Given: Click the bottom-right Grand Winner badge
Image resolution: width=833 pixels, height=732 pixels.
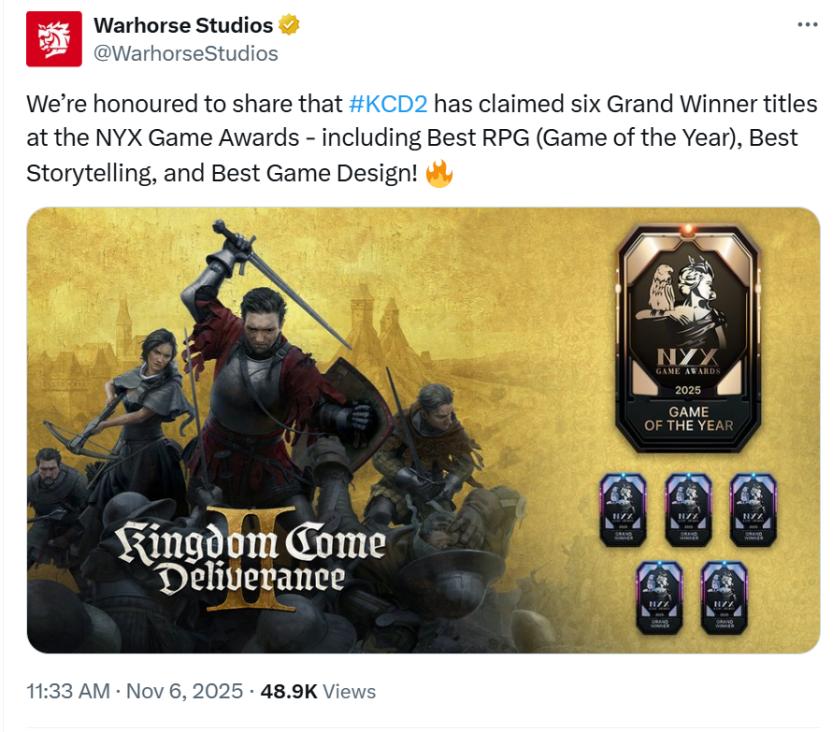Looking at the screenshot, I should tap(724, 598).
